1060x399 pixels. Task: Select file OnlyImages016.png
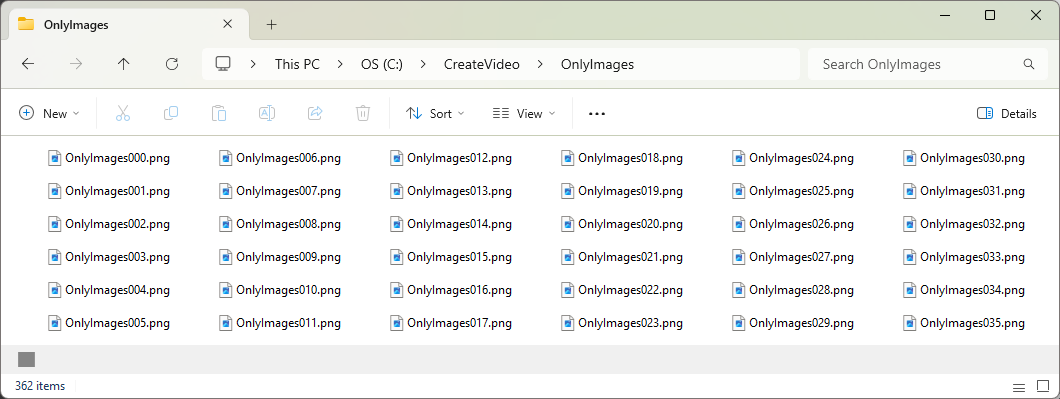coord(451,290)
